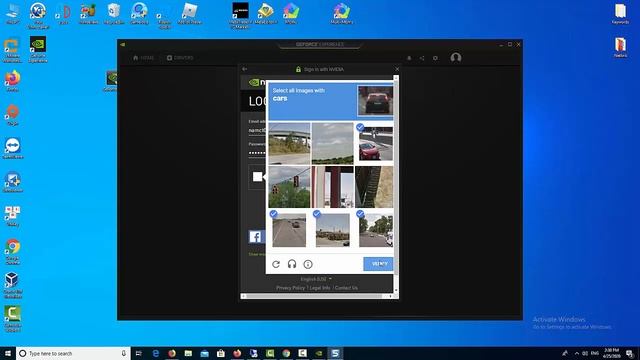Screen dimensions: 640x360
Task: Open the Home tab in GeForce Experience
Action: pos(143,58)
